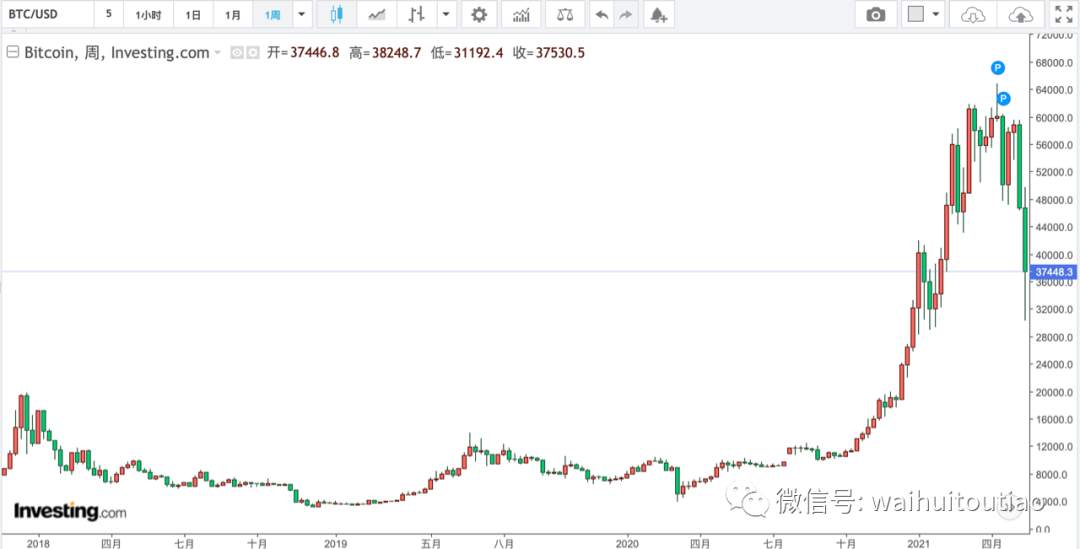The height and width of the screenshot is (549, 1080).
Task: Select the 1小时 interval
Action: 148,14
